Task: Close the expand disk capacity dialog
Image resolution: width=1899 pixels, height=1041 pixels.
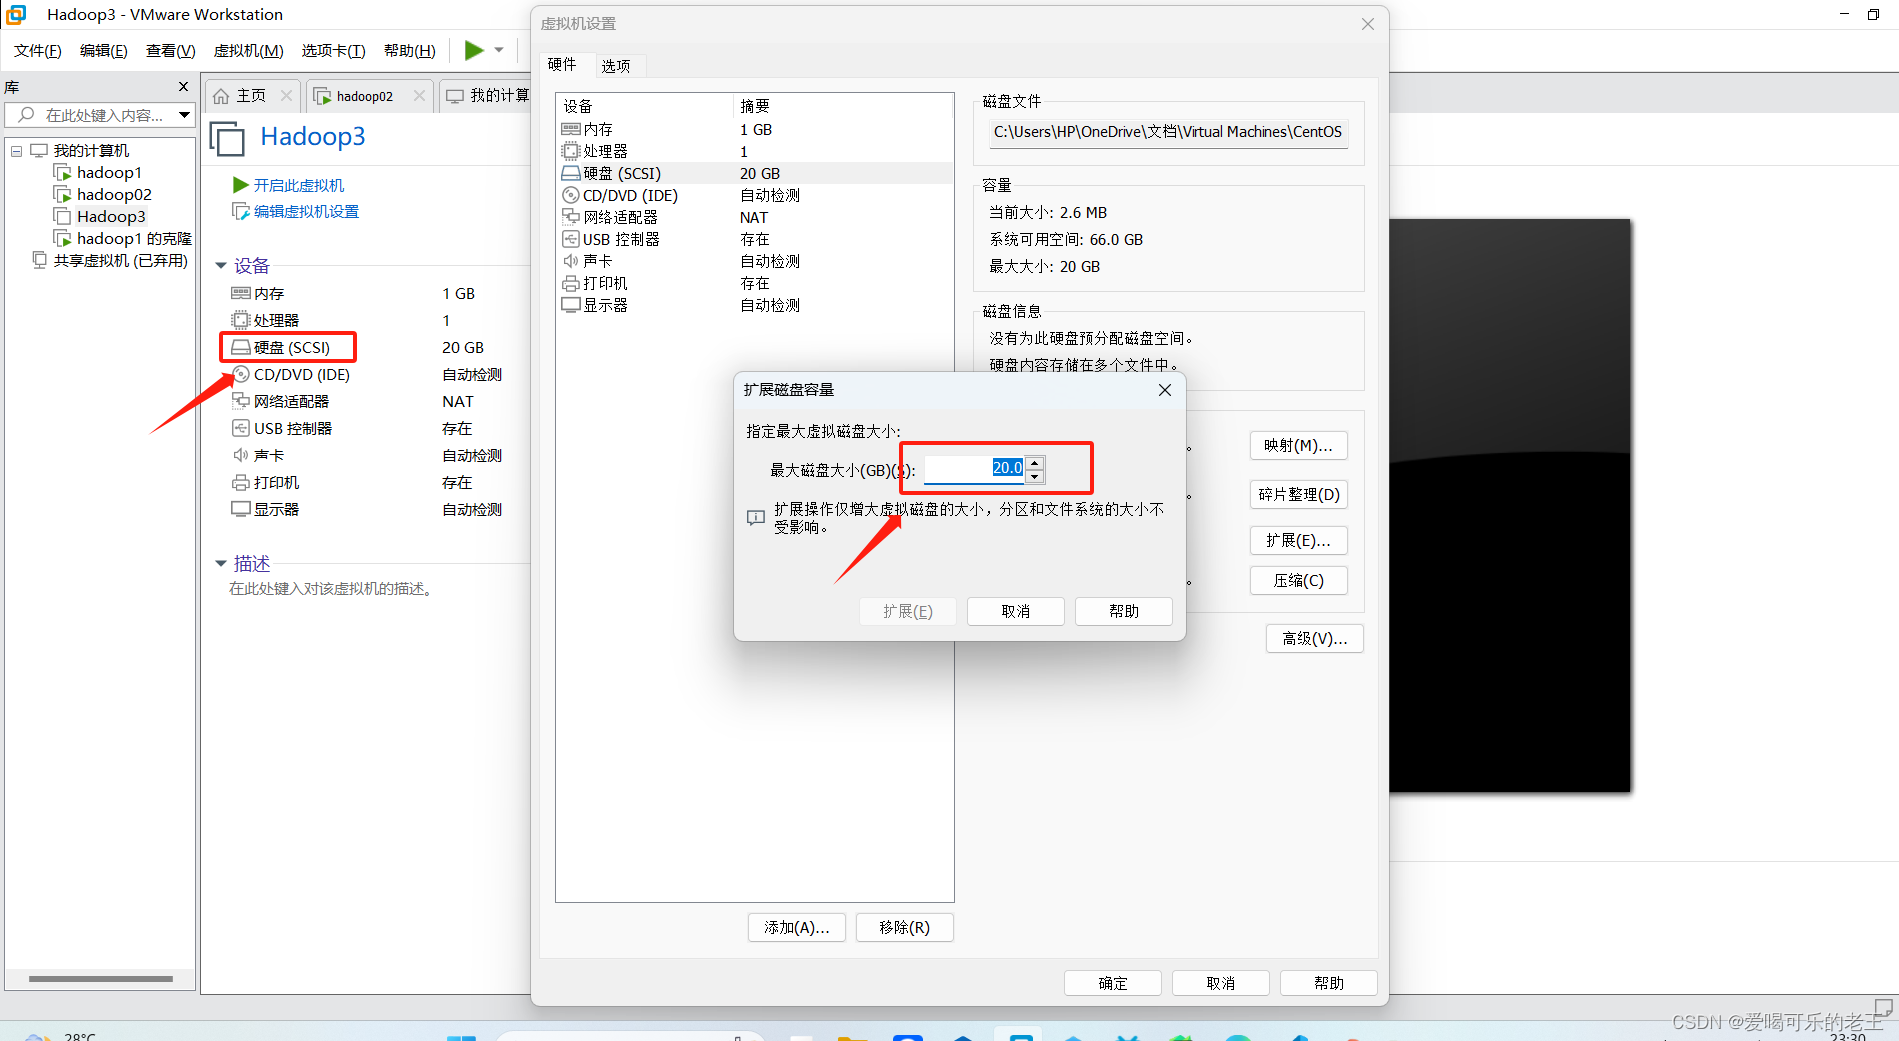Action: click(x=1165, y=390)
